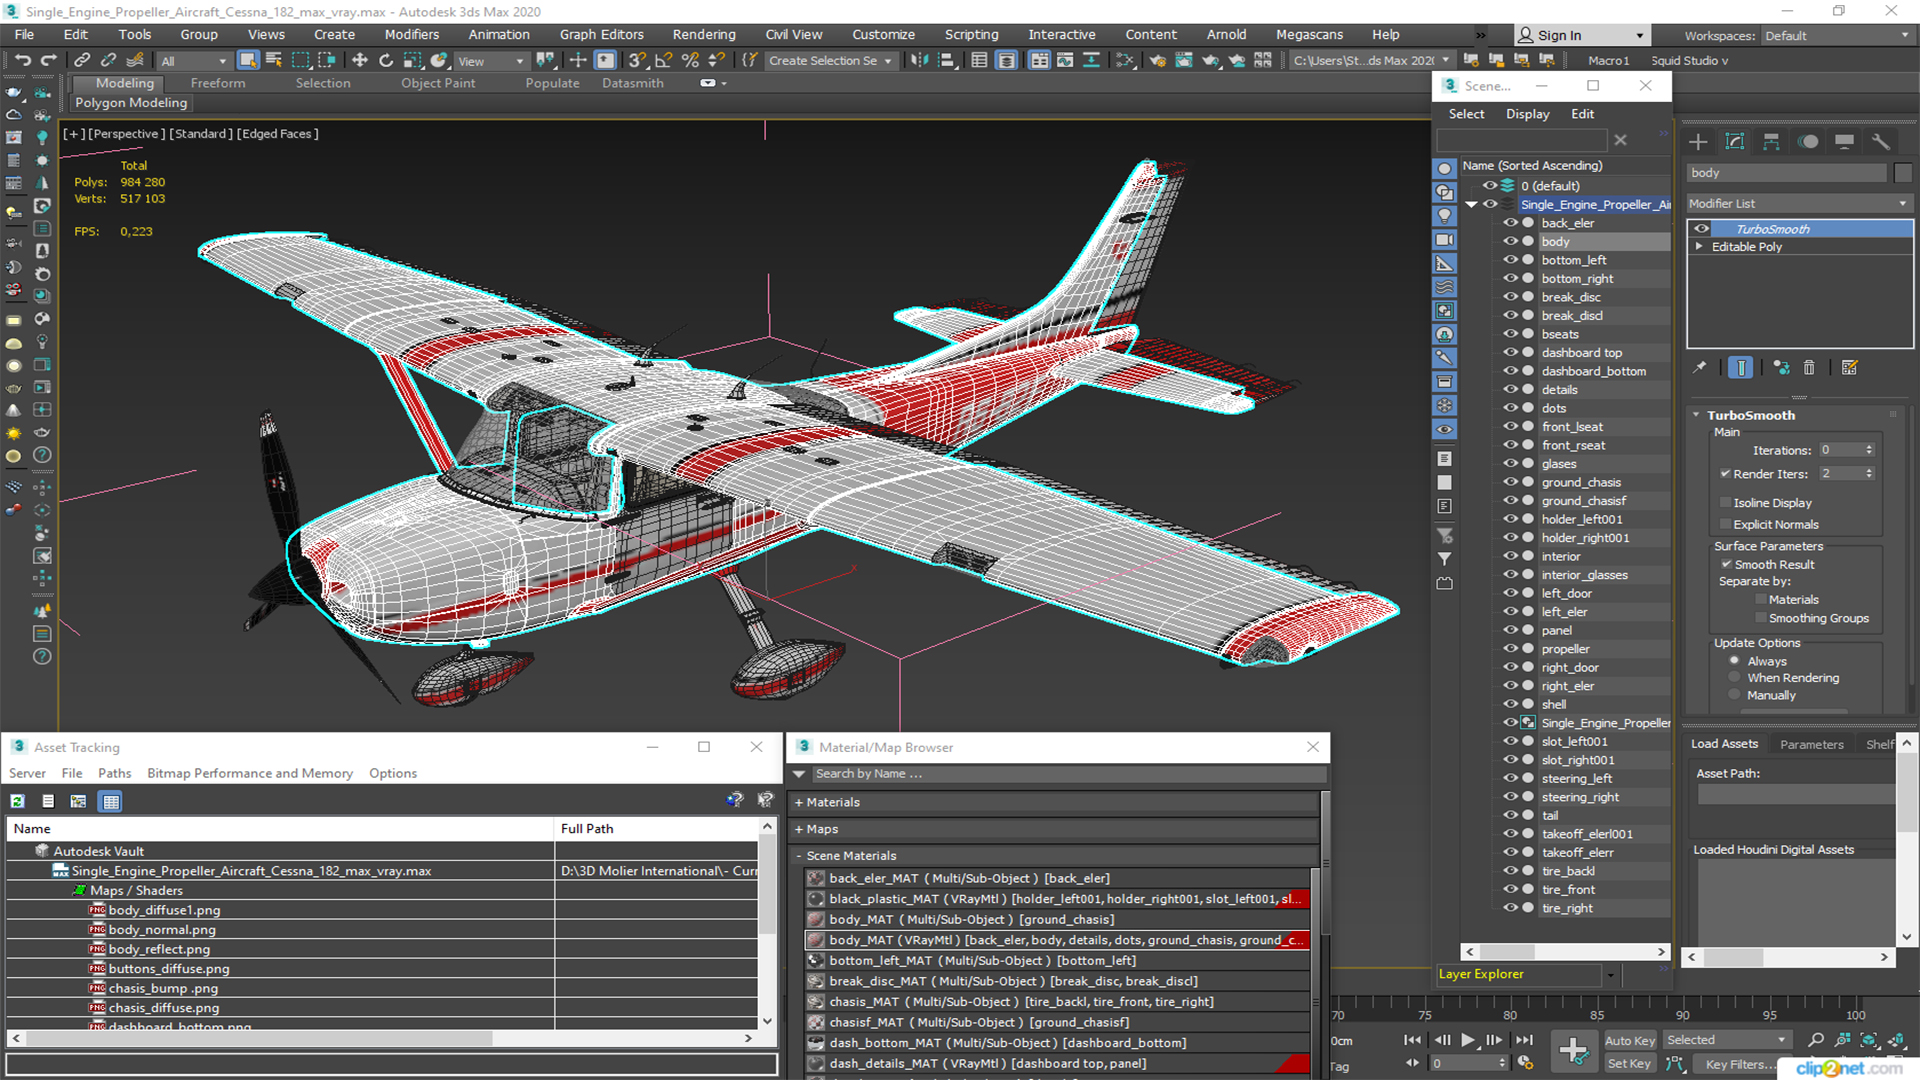
Task: Collapse the TurboSmooth rollout
Action: pyautogui.click(x=1697, y=415)
